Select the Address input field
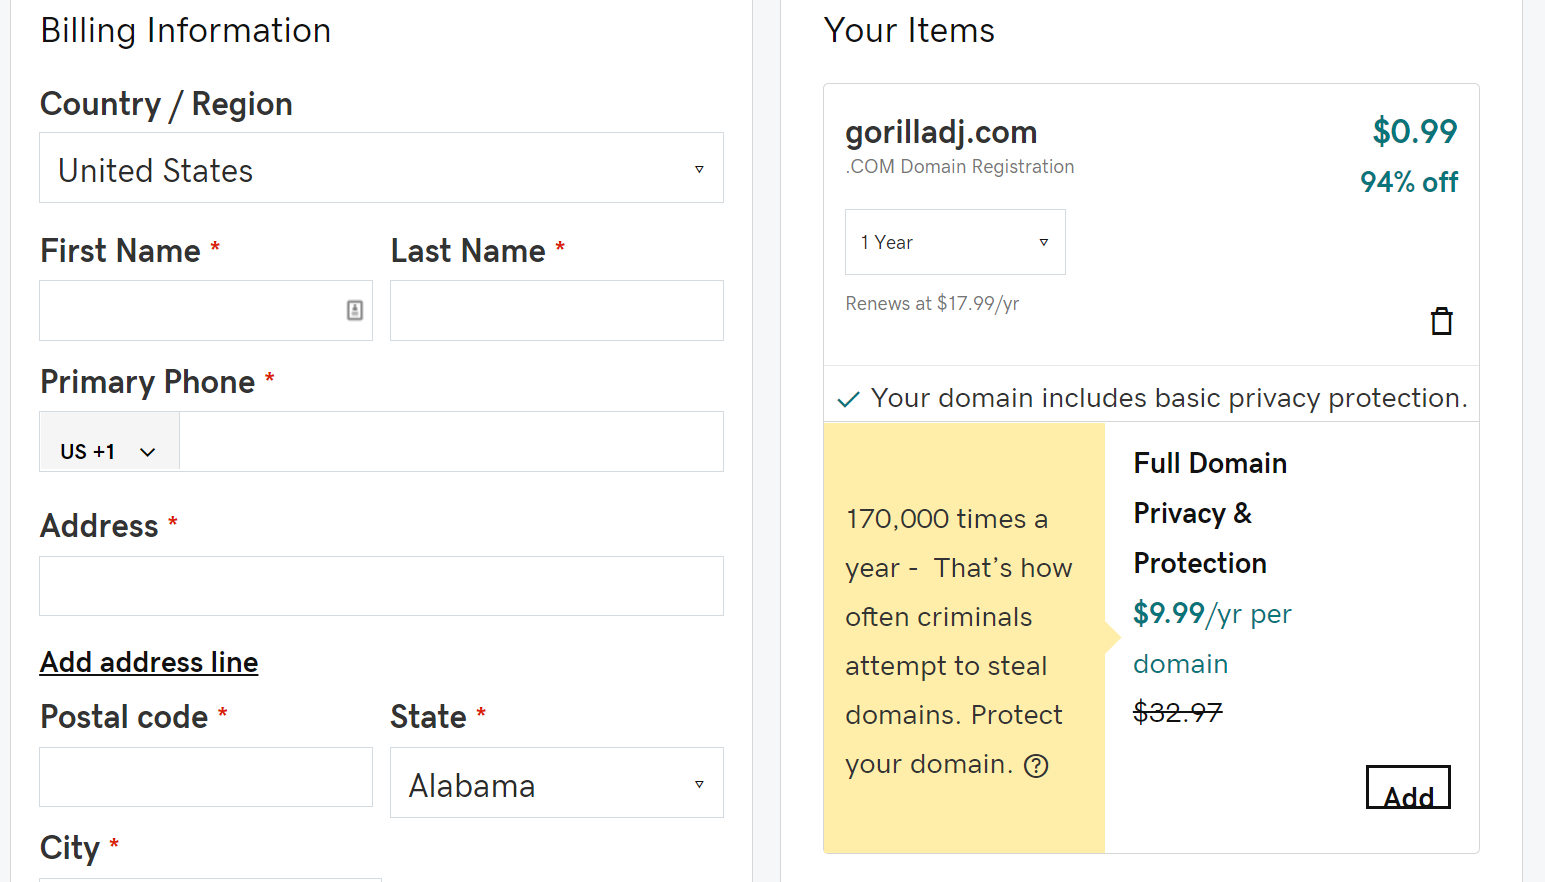Screen dimensions: 1545x882 tap(381, 586)
